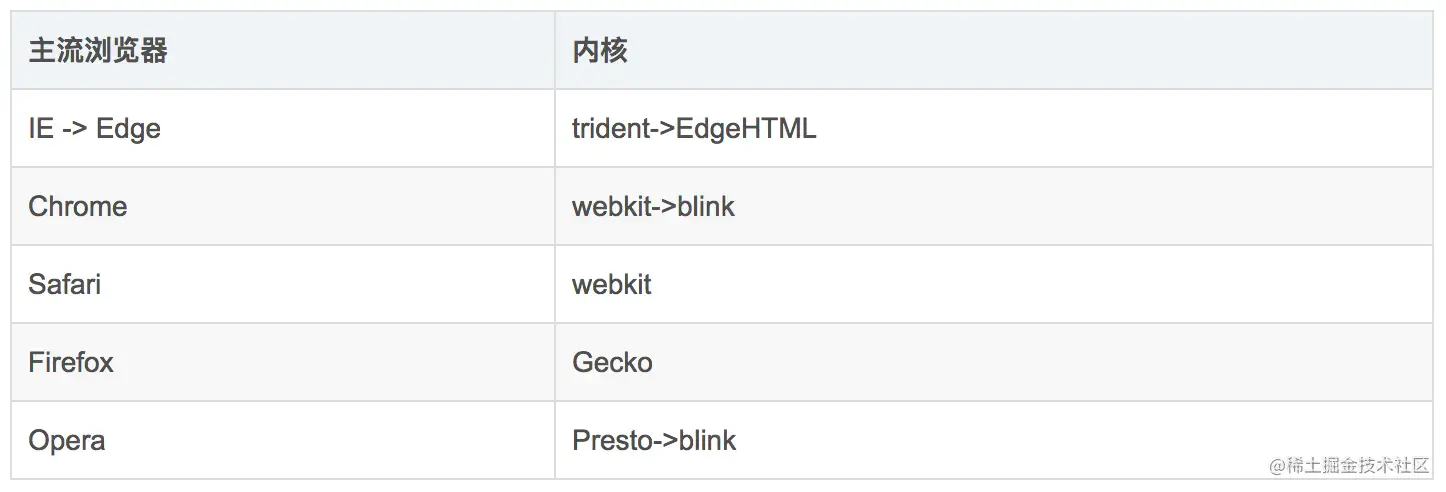Click the Chrome browser cell

pyautogui.click(x=283, y=206)
